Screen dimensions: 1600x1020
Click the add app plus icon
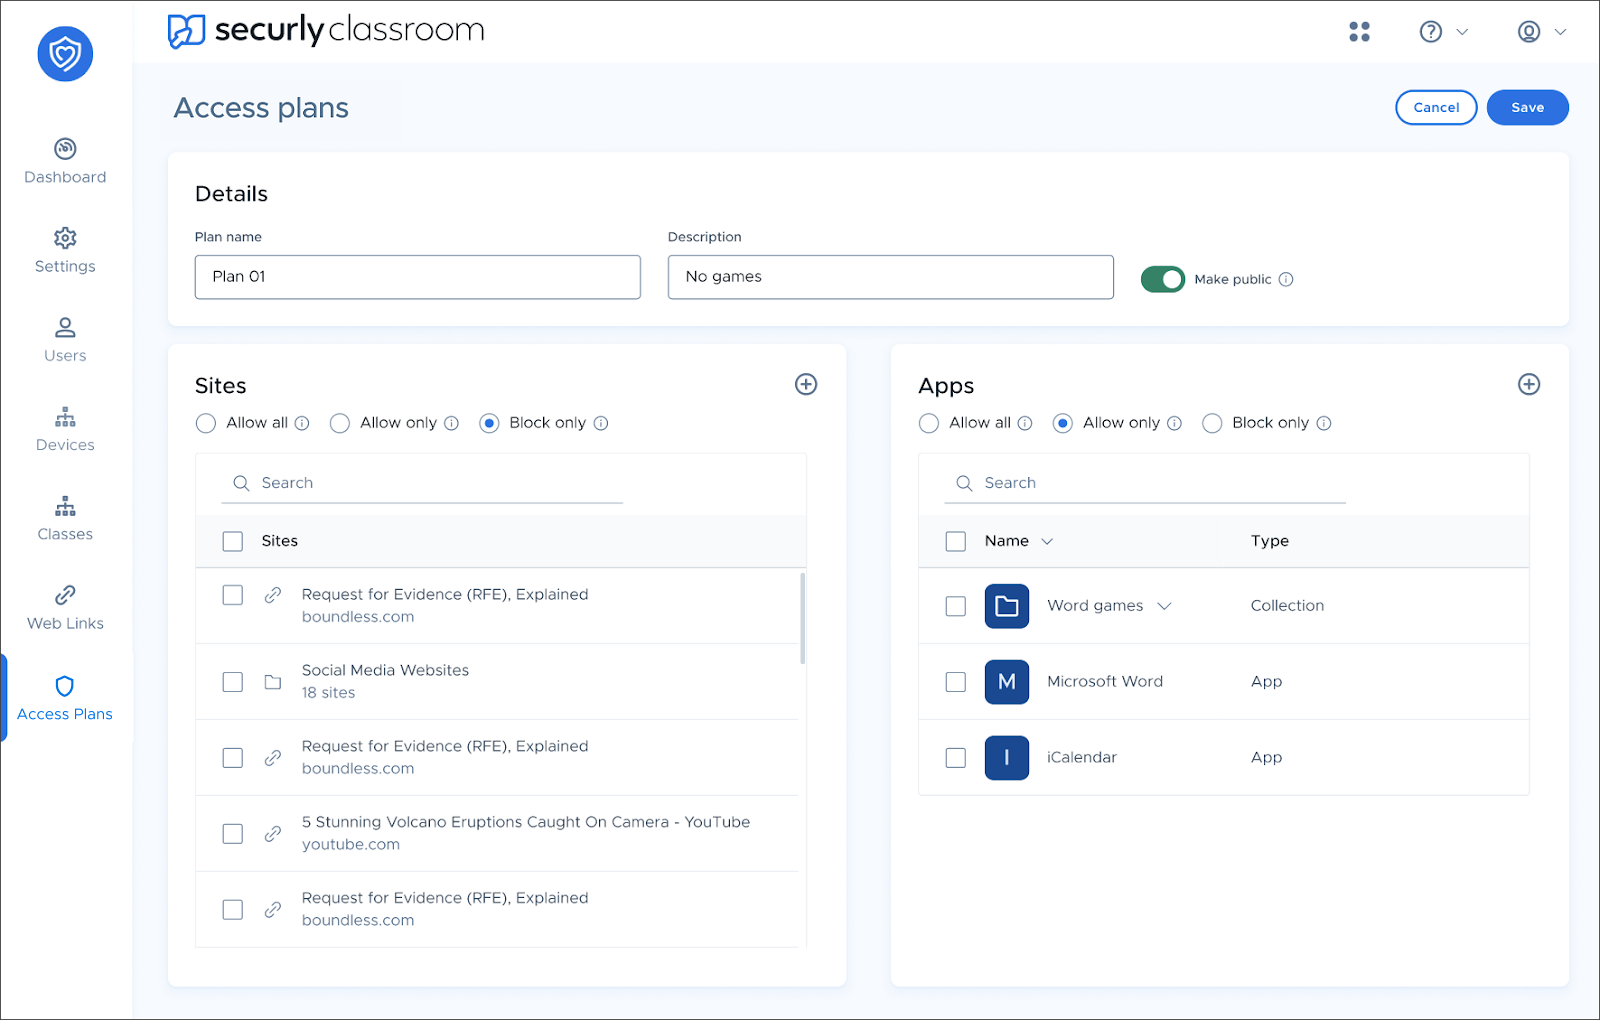1529,385
